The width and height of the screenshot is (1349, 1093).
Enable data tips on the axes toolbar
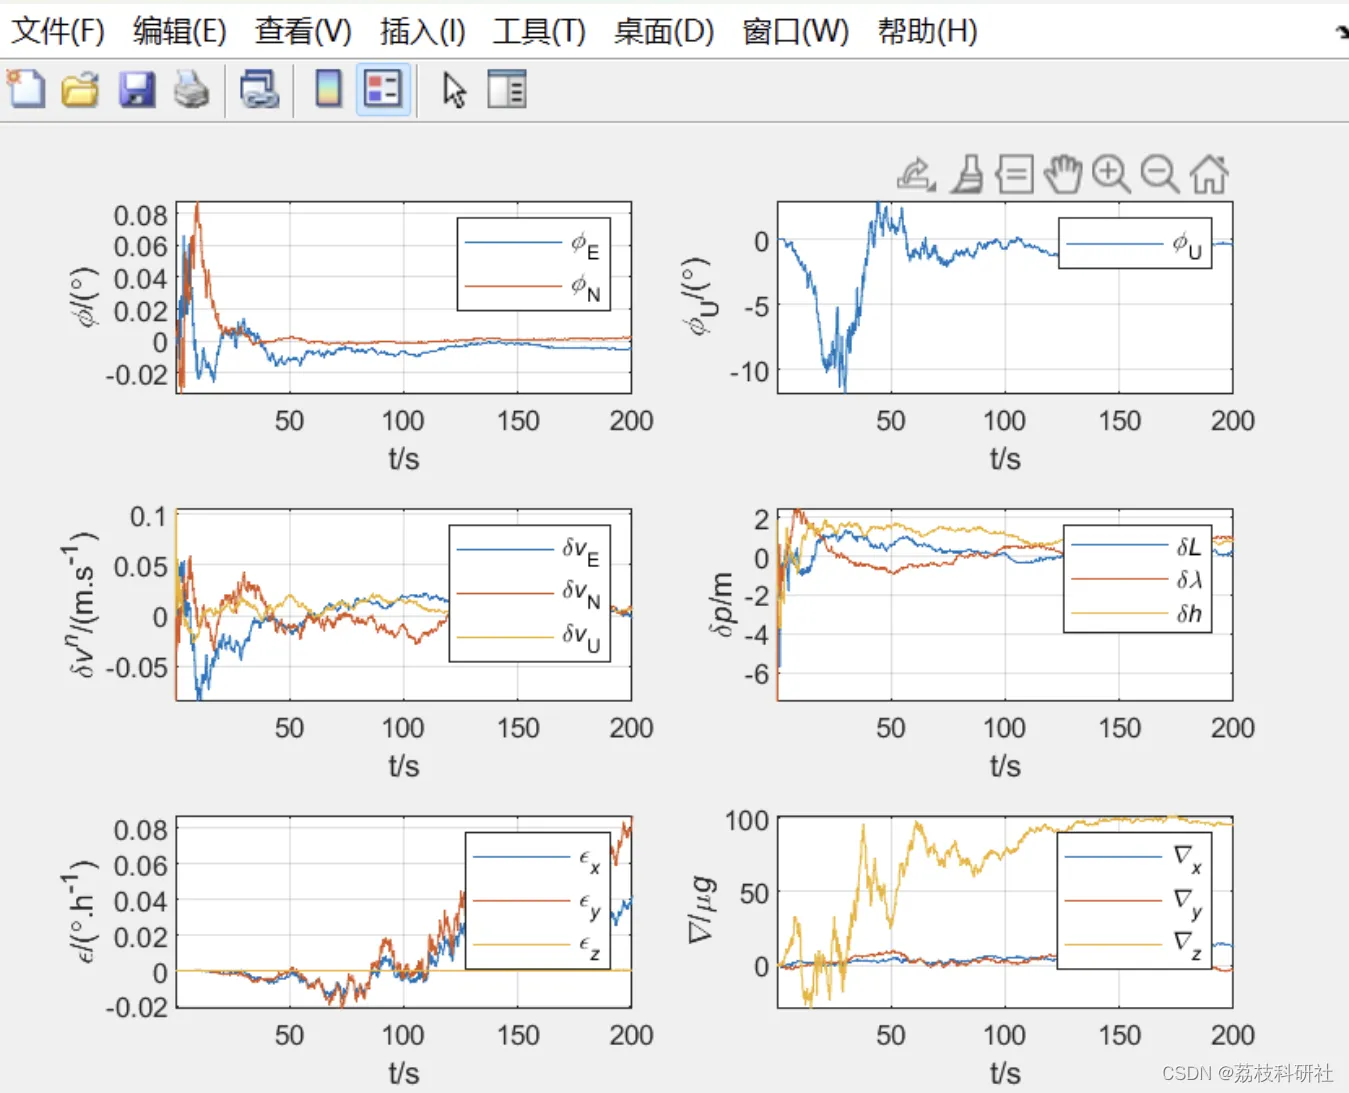1015,174
